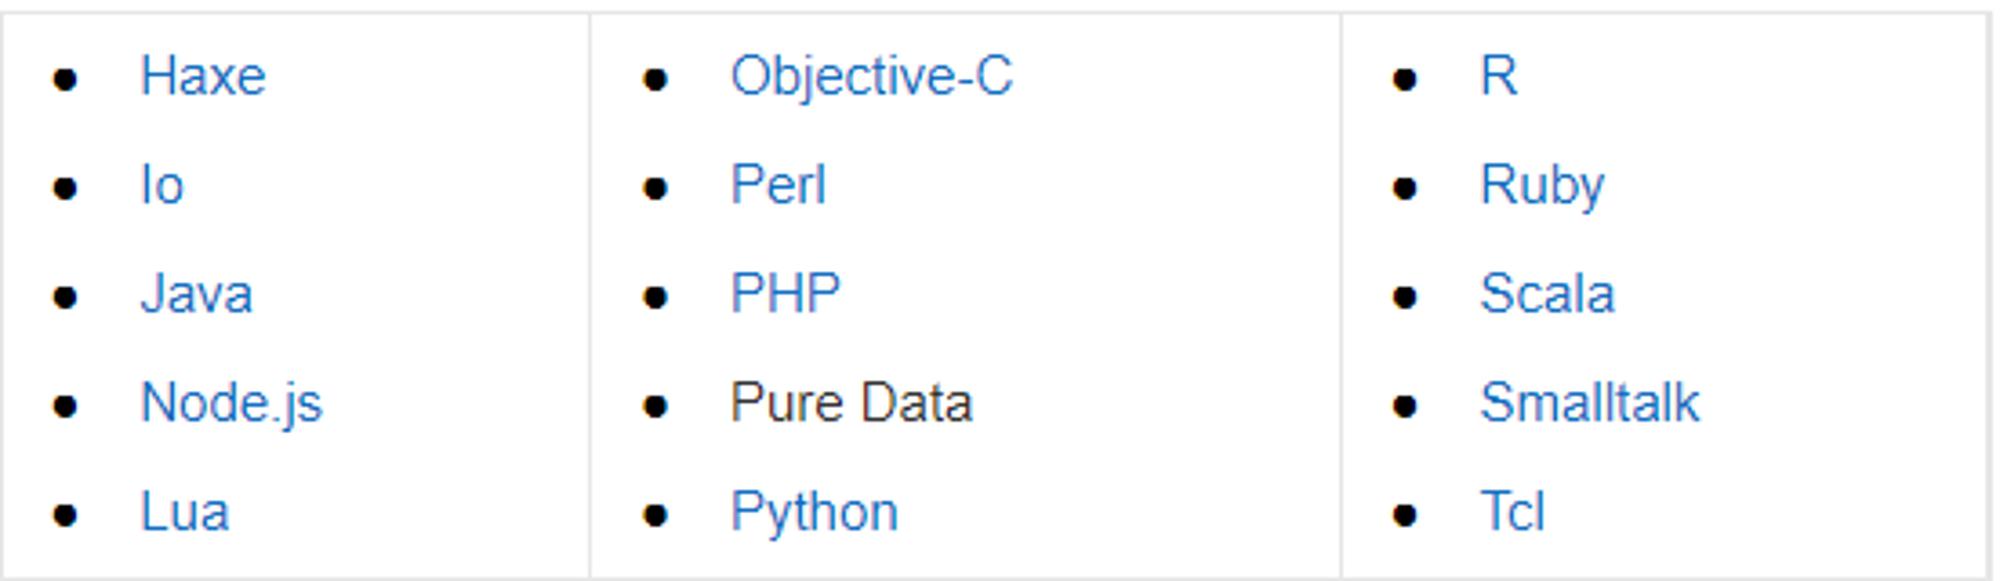Click the bullet beside Python
The height and width of the screenshot is (581, 2000).
pos(655,515)
